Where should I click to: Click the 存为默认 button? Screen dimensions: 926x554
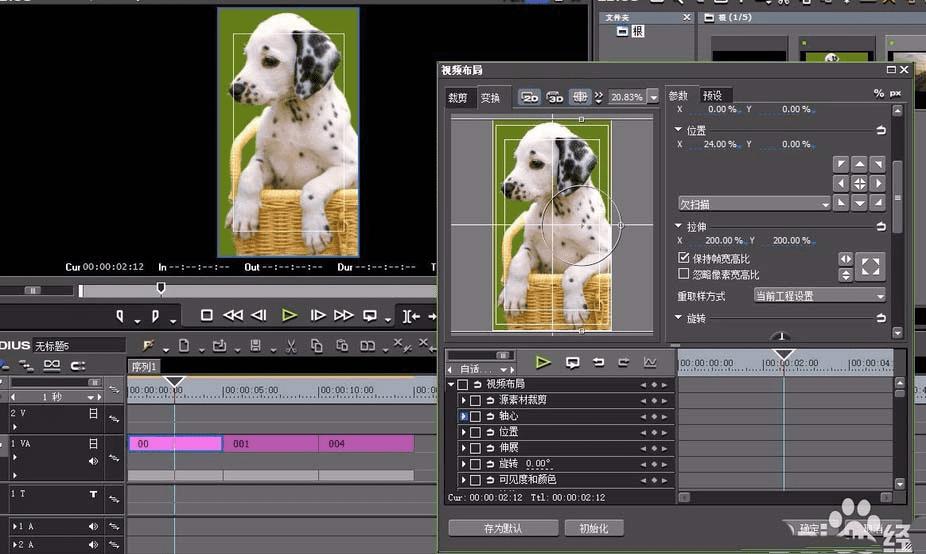[503, 528]
